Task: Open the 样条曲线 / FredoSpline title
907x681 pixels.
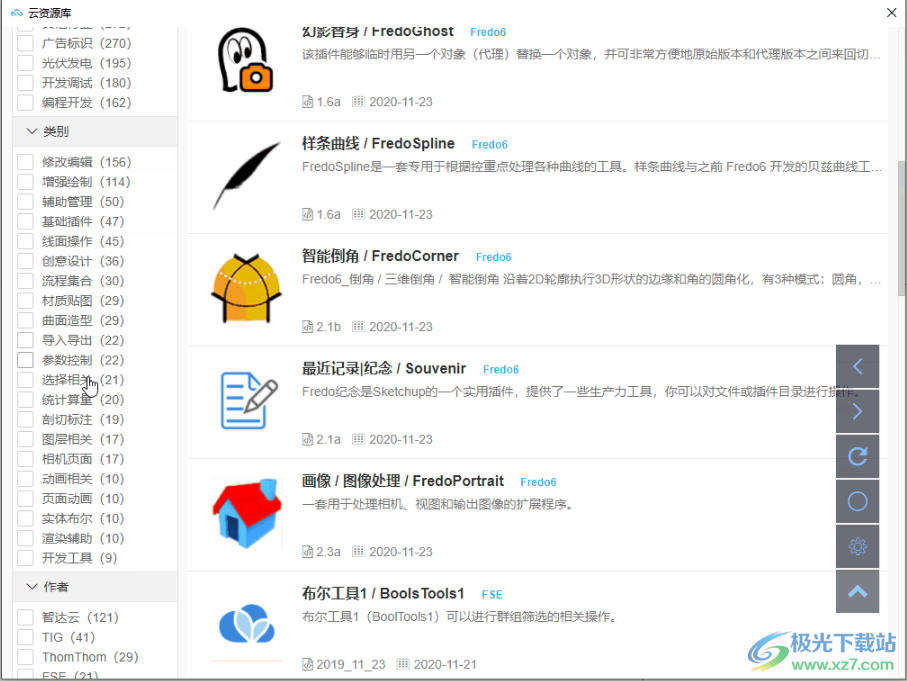Action: pos(378,143)
